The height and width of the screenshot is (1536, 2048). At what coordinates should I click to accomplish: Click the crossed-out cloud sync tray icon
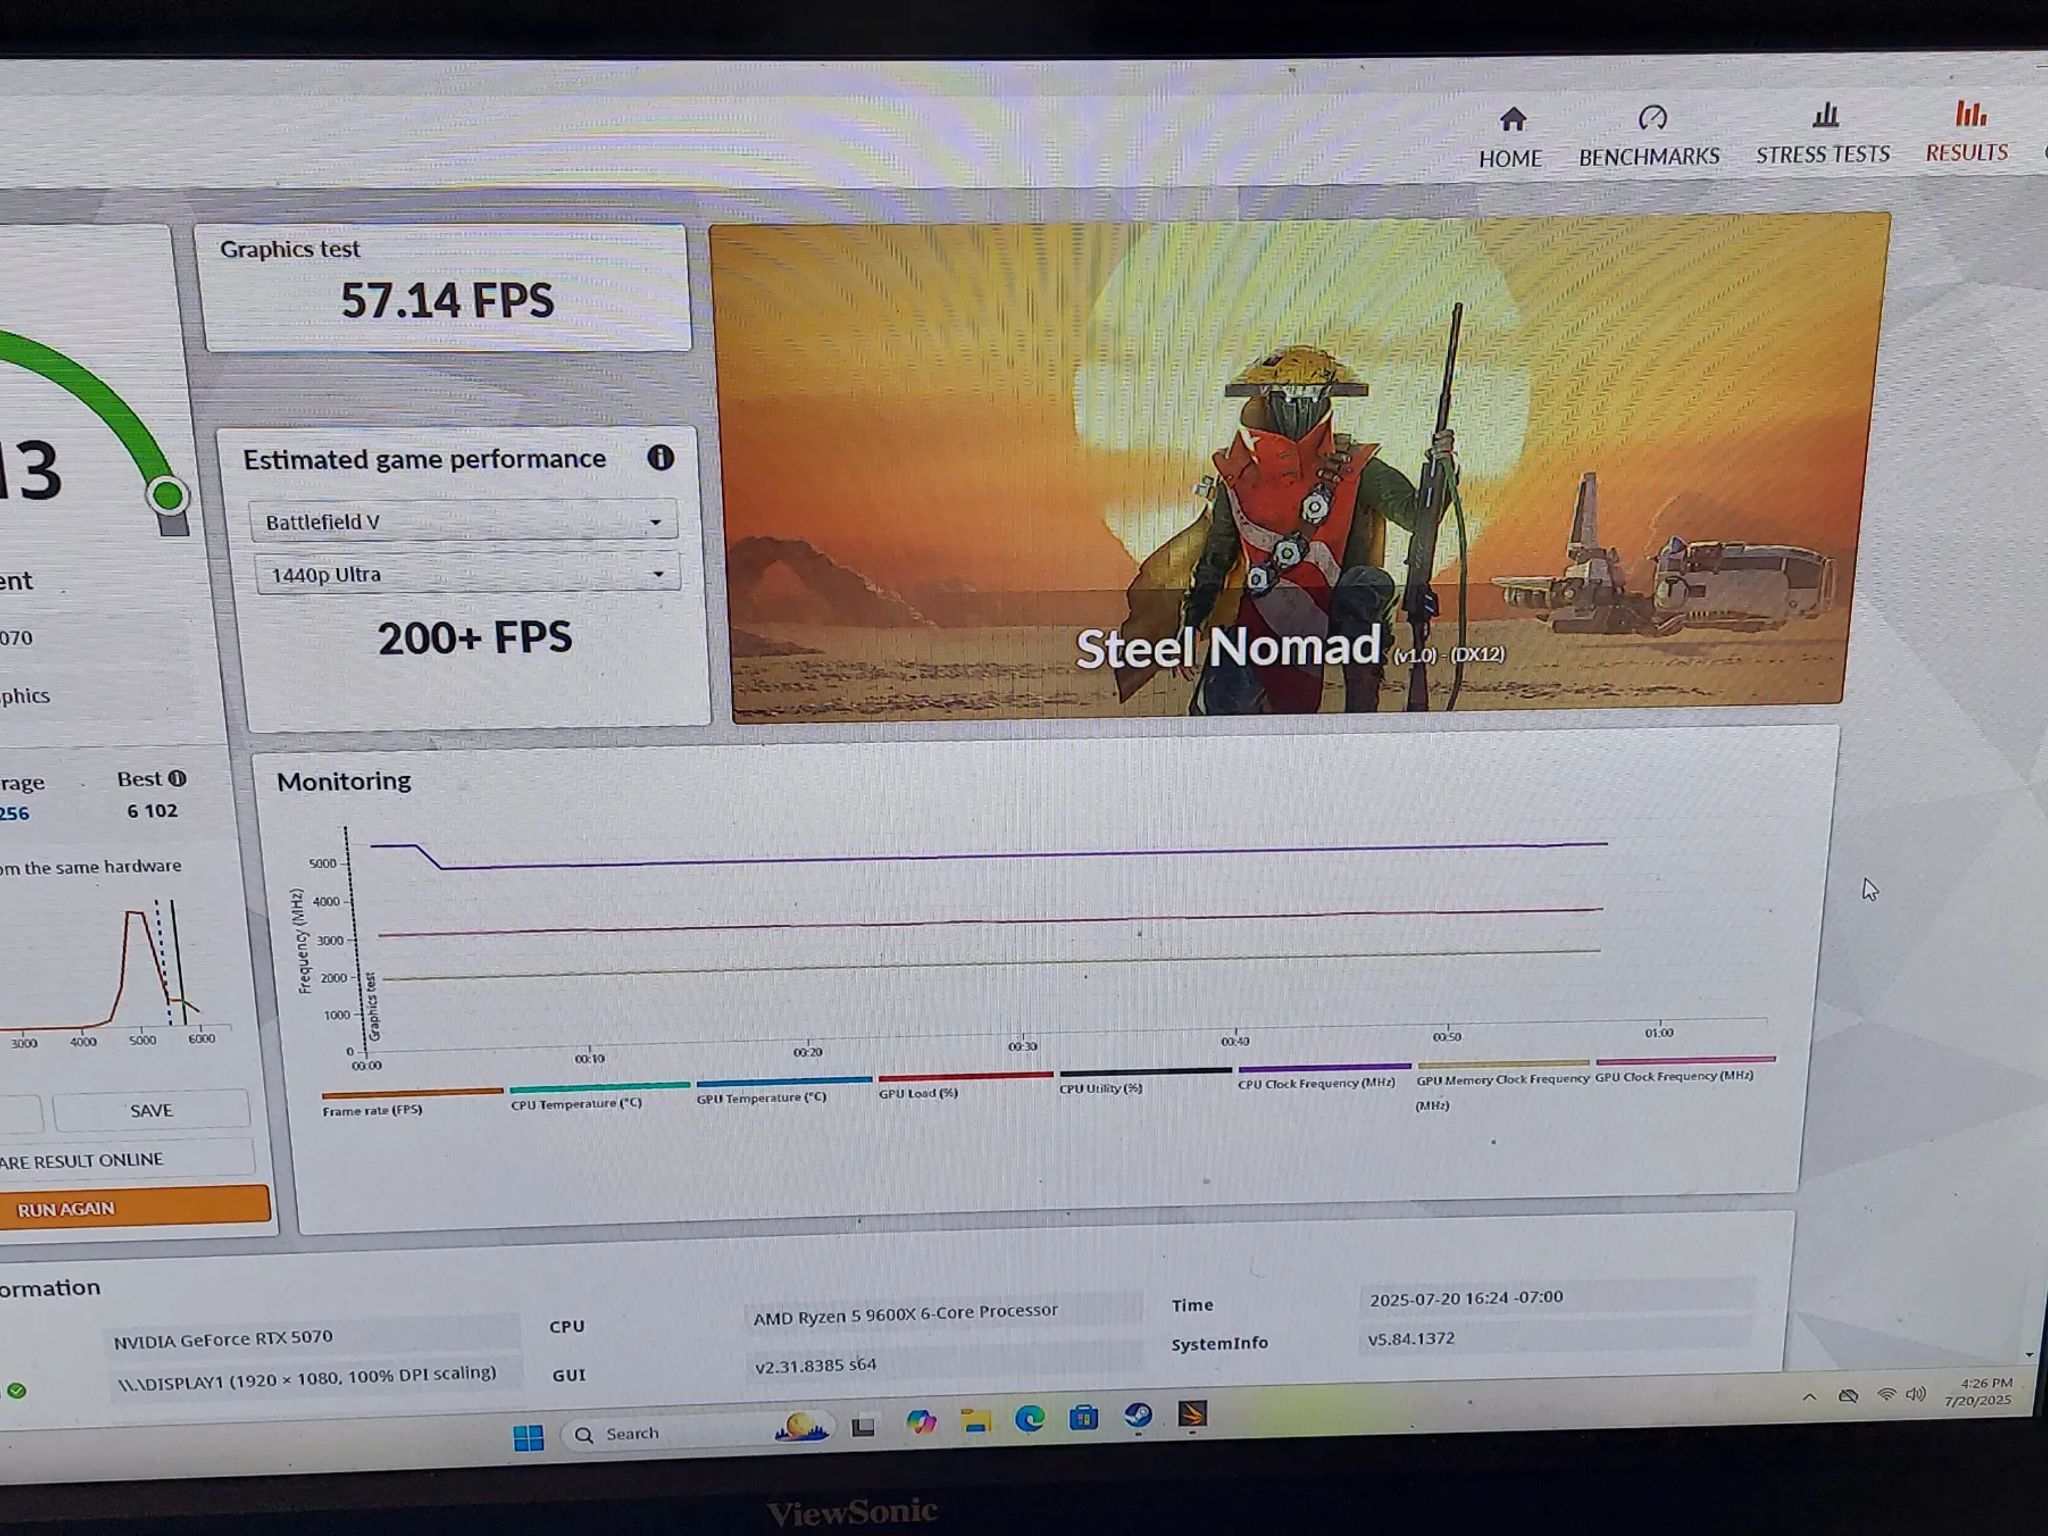1848,1395
